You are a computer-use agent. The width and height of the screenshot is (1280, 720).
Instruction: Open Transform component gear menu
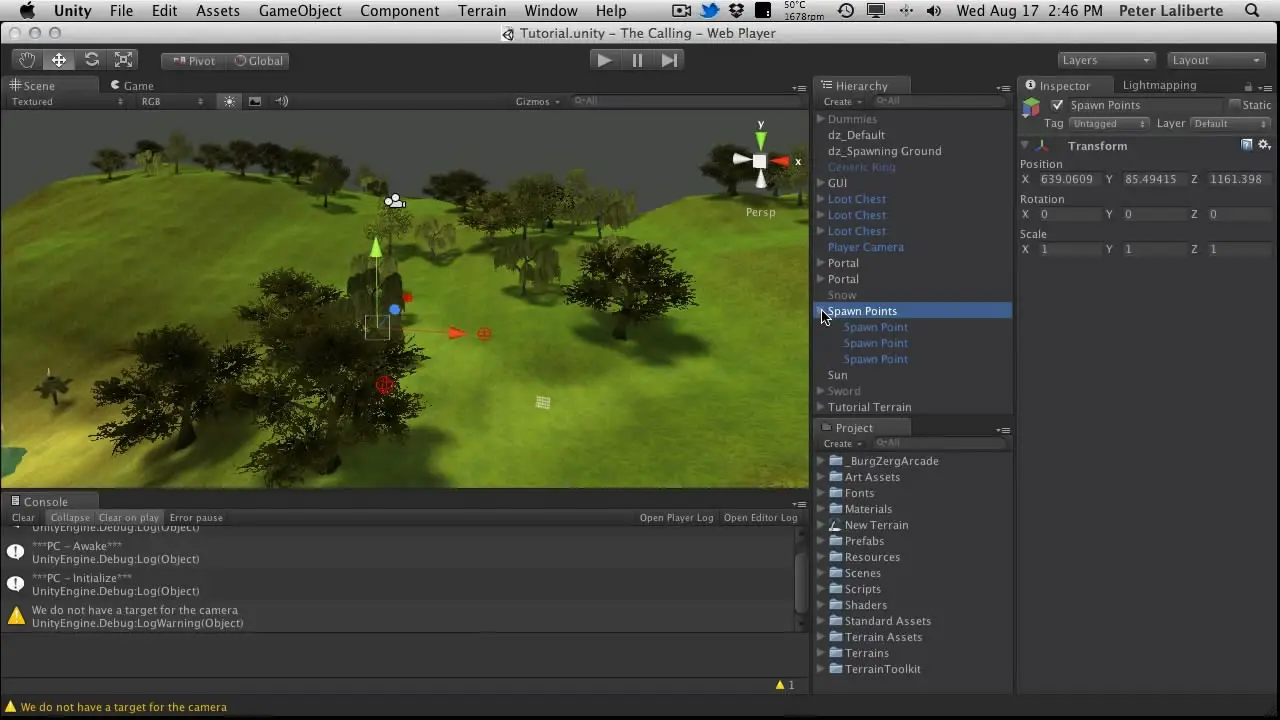(1264, 145)
